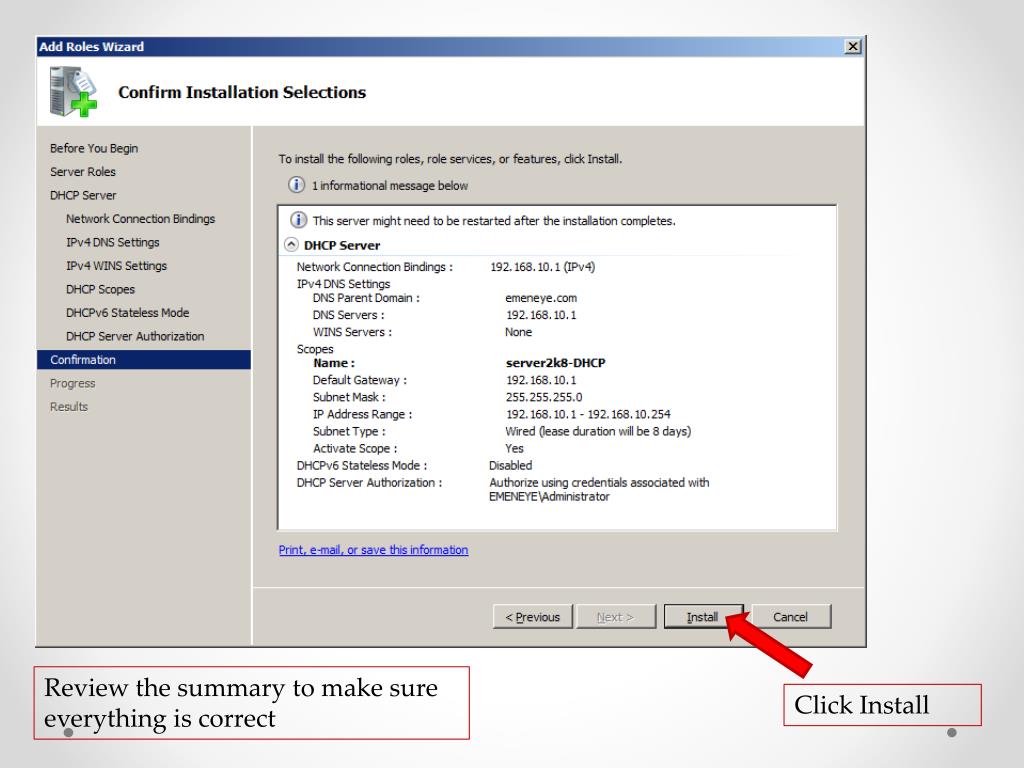Select Server Roles step

pos(83,172)
